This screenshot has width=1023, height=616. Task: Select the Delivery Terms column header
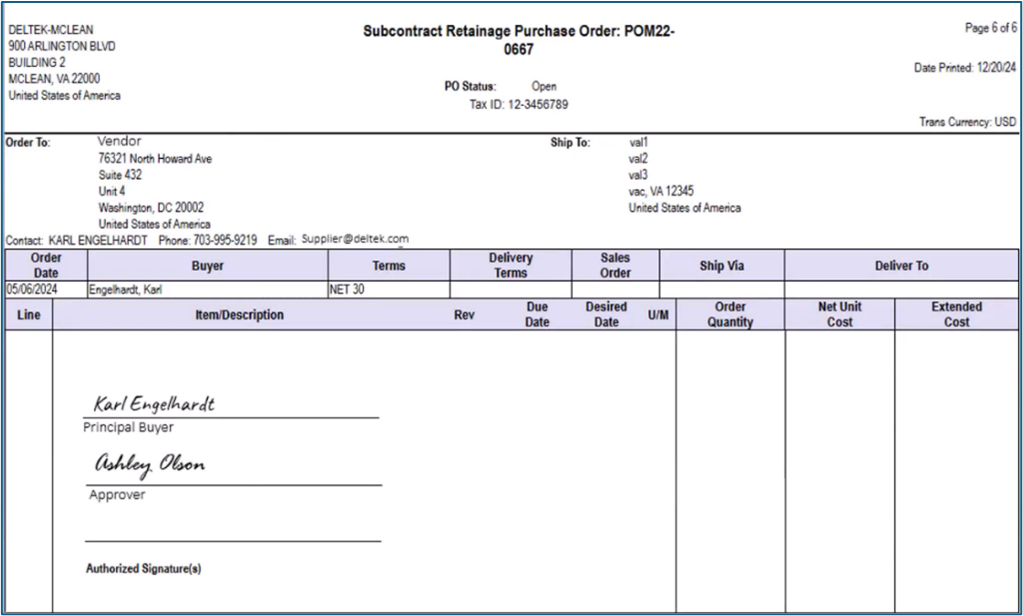(510, 266)
